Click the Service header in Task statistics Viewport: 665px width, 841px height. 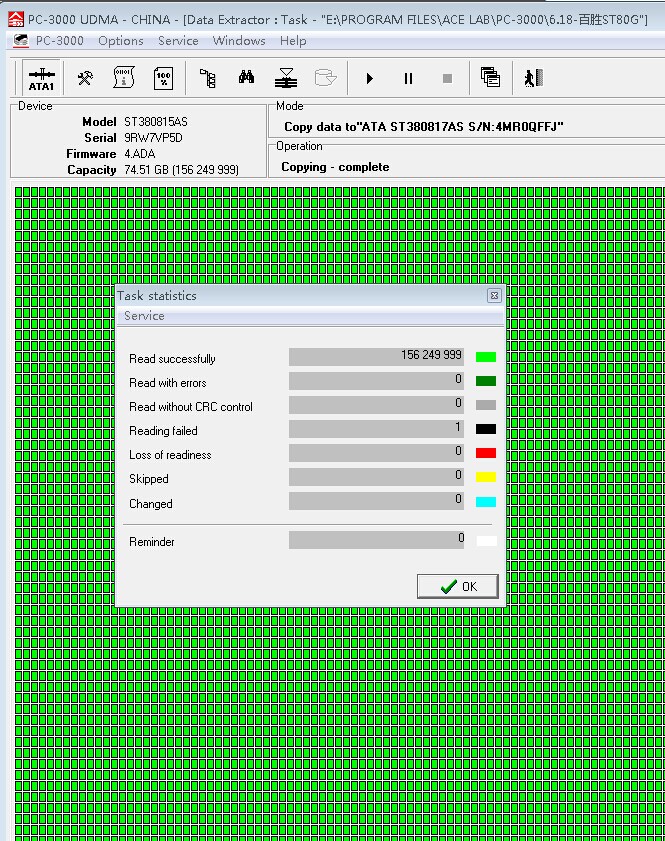pos(144,316)
